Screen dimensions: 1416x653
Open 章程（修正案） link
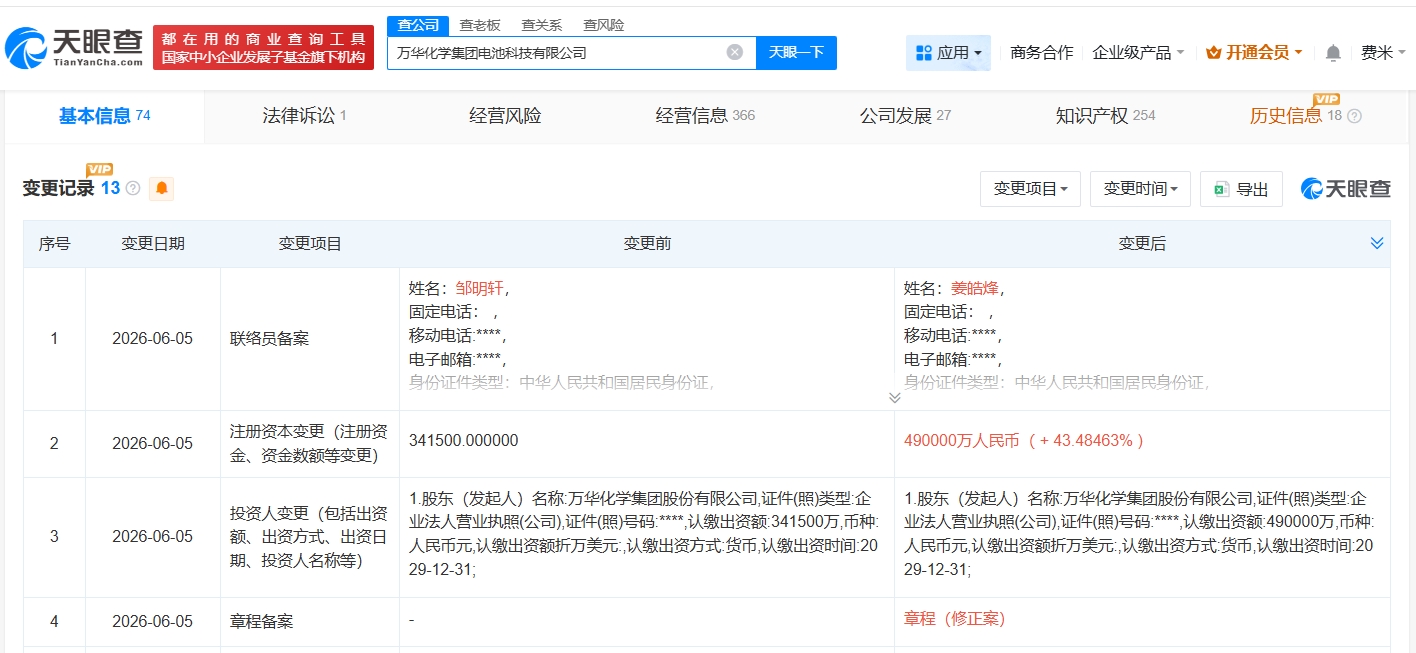coord(954,619)
